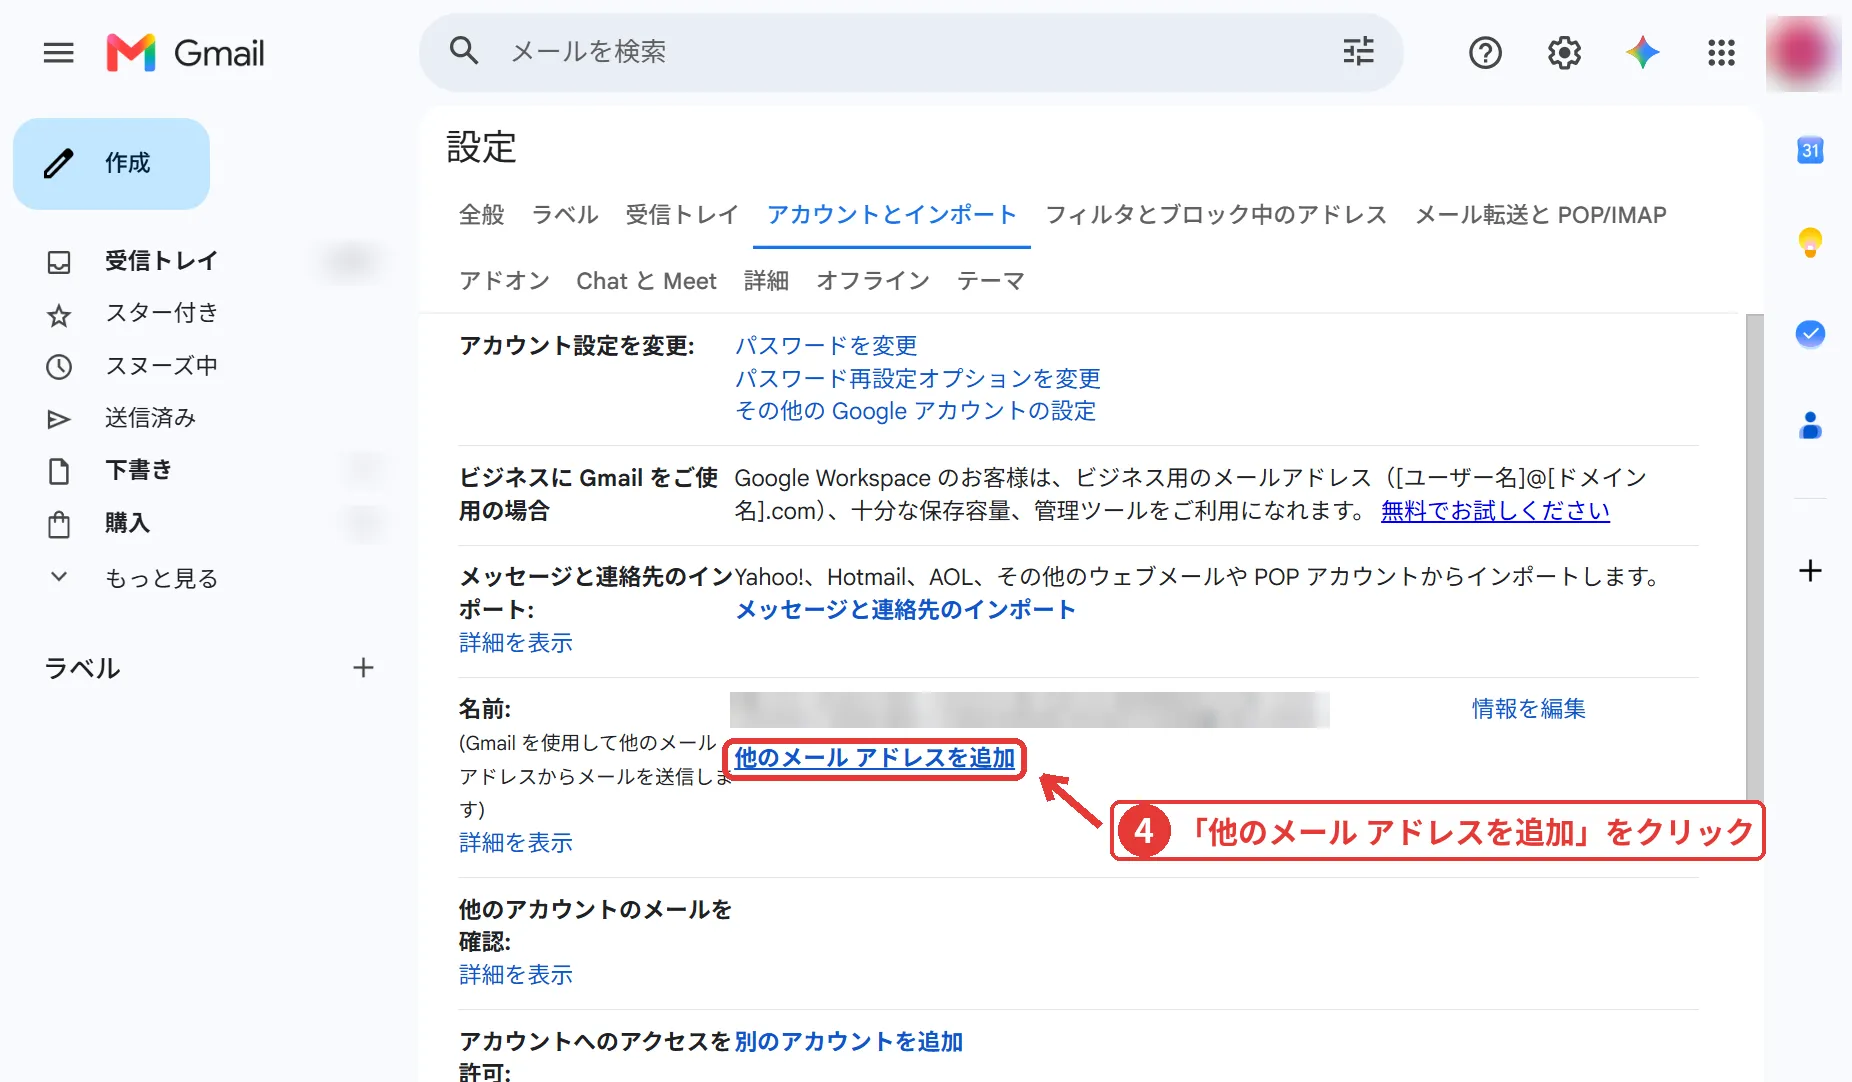
Task: Open the main menu hamburger icon
Action: tap(59, 52)
